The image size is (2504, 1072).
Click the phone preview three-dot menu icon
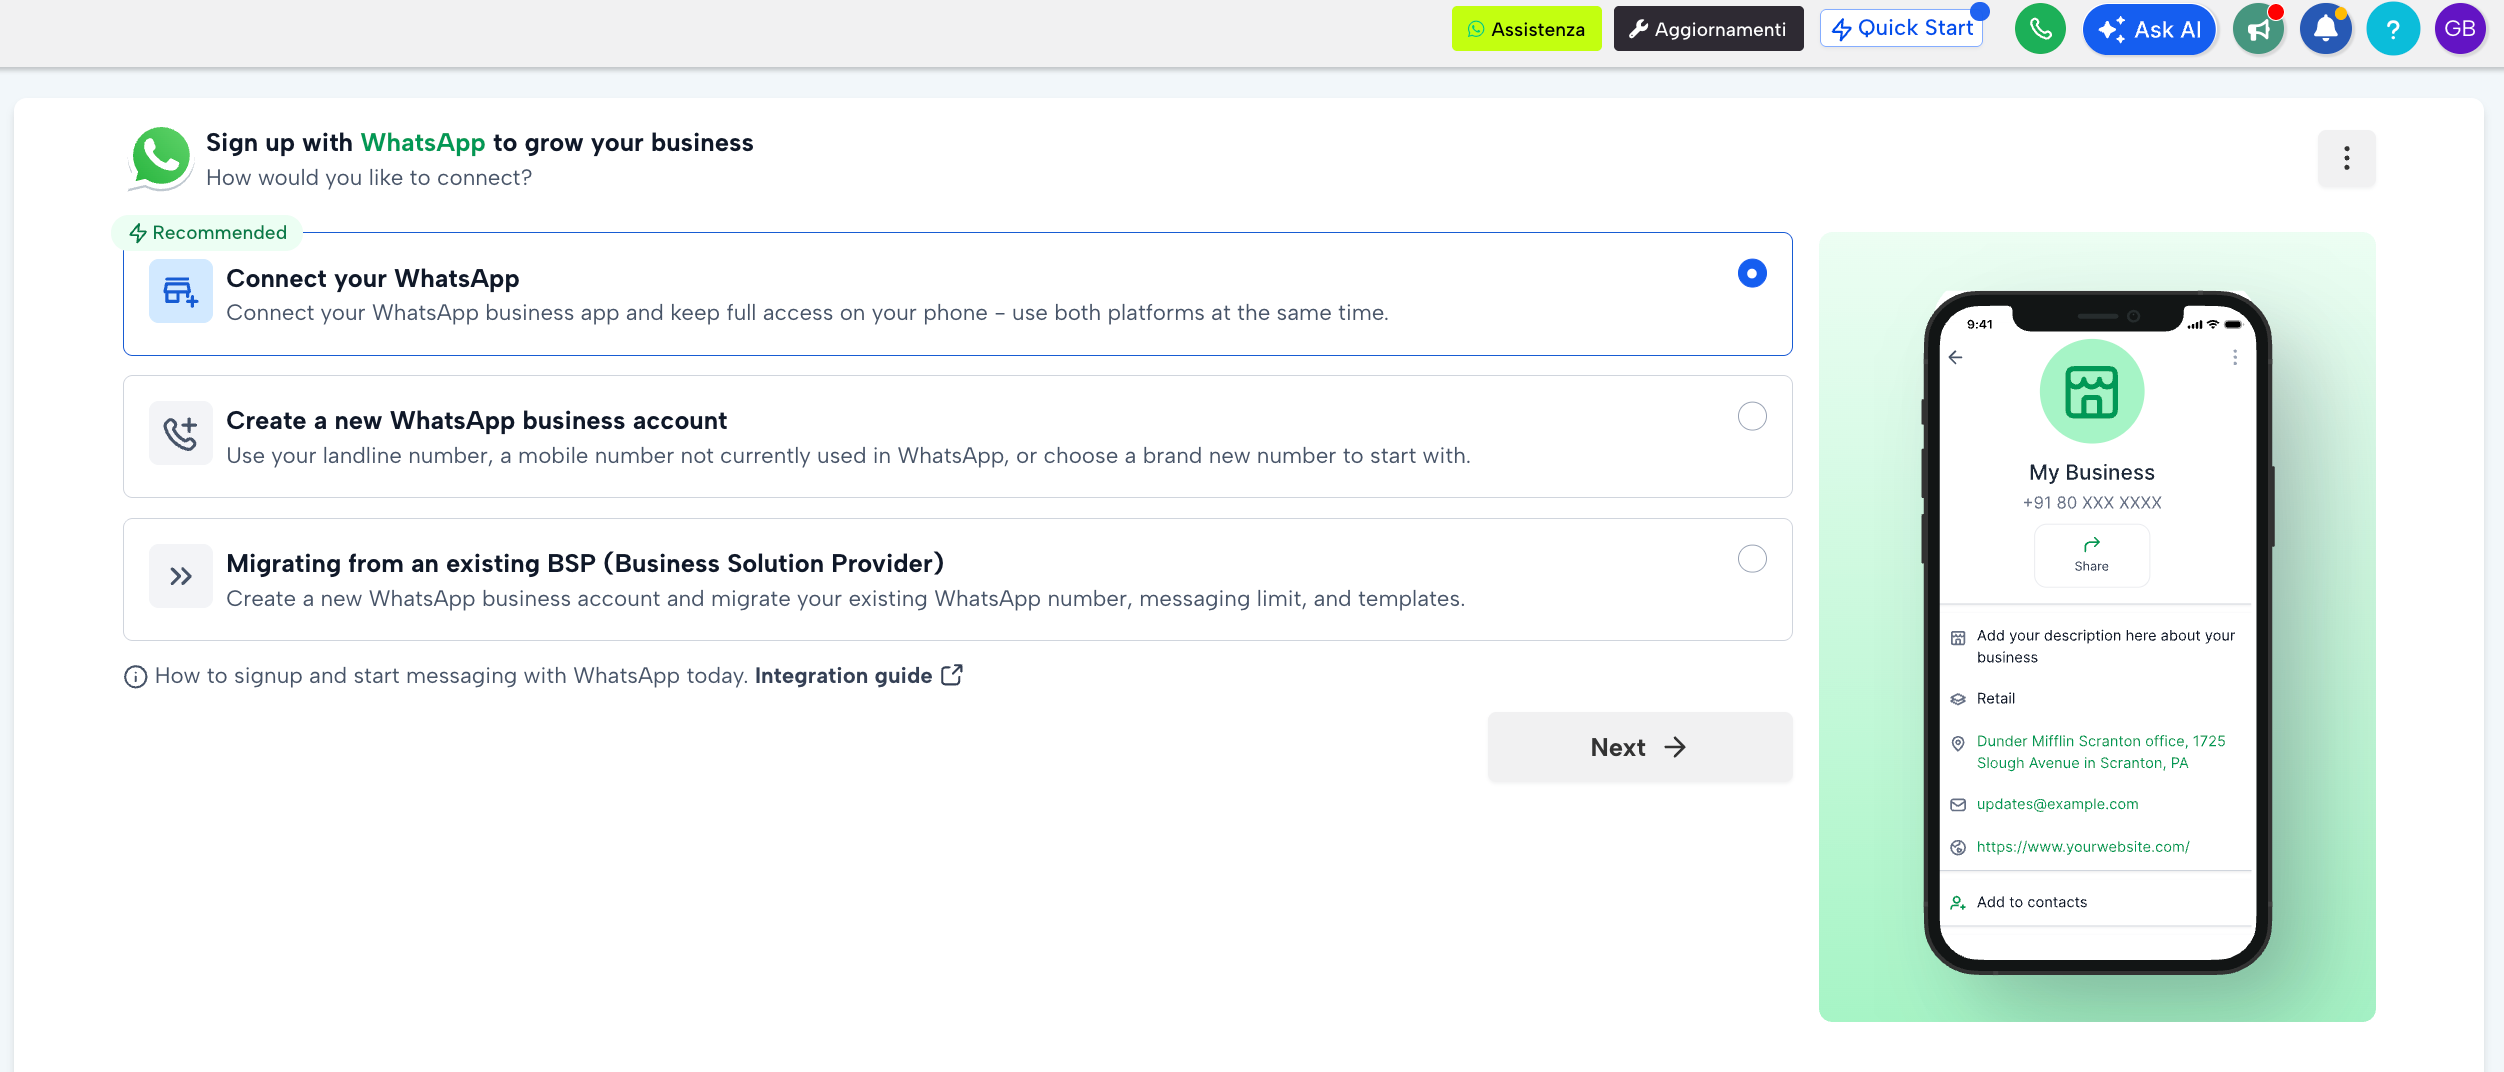[2235, 357]
